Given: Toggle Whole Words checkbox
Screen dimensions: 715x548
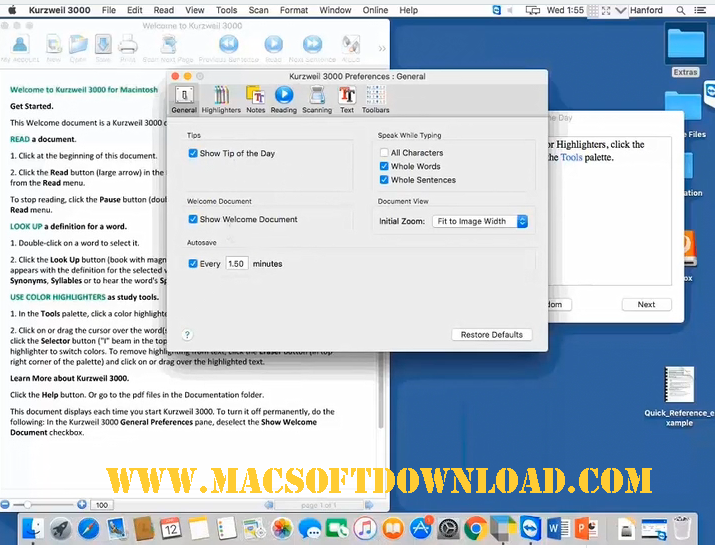Looking at the screenshot, I should point(384,166).
